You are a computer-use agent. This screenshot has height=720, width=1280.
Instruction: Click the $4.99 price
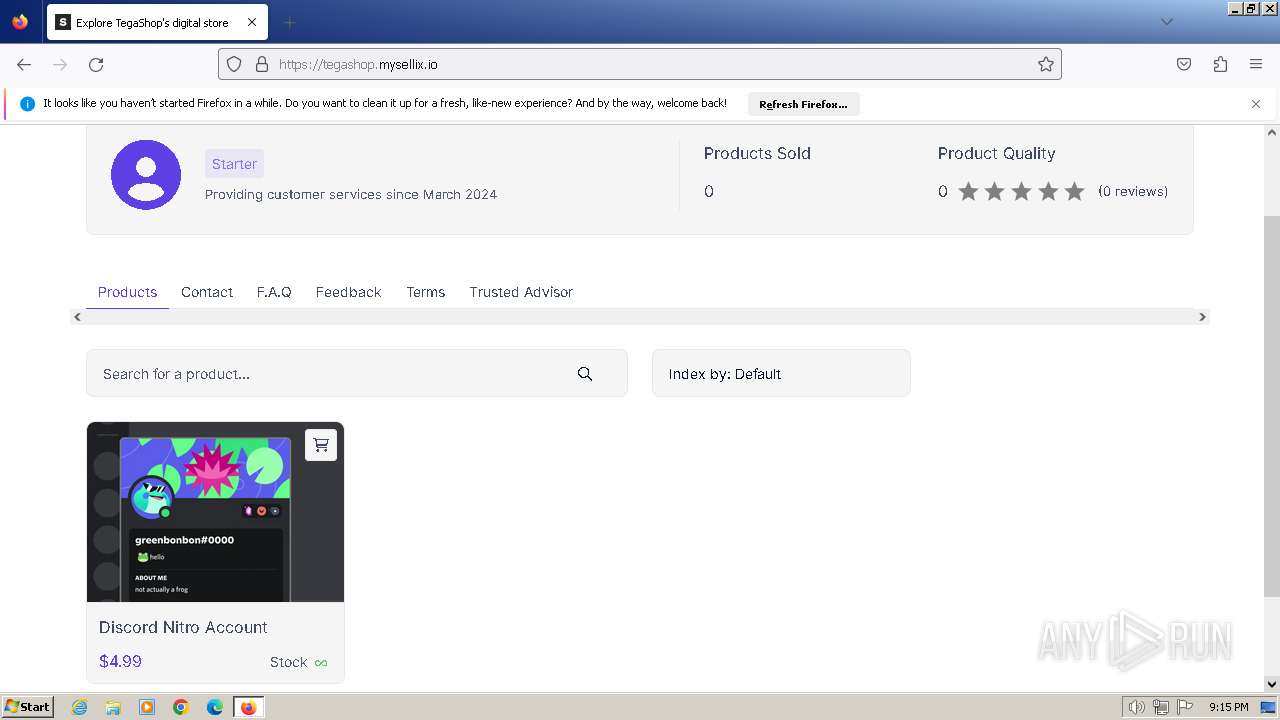click(x=120, y=661)
